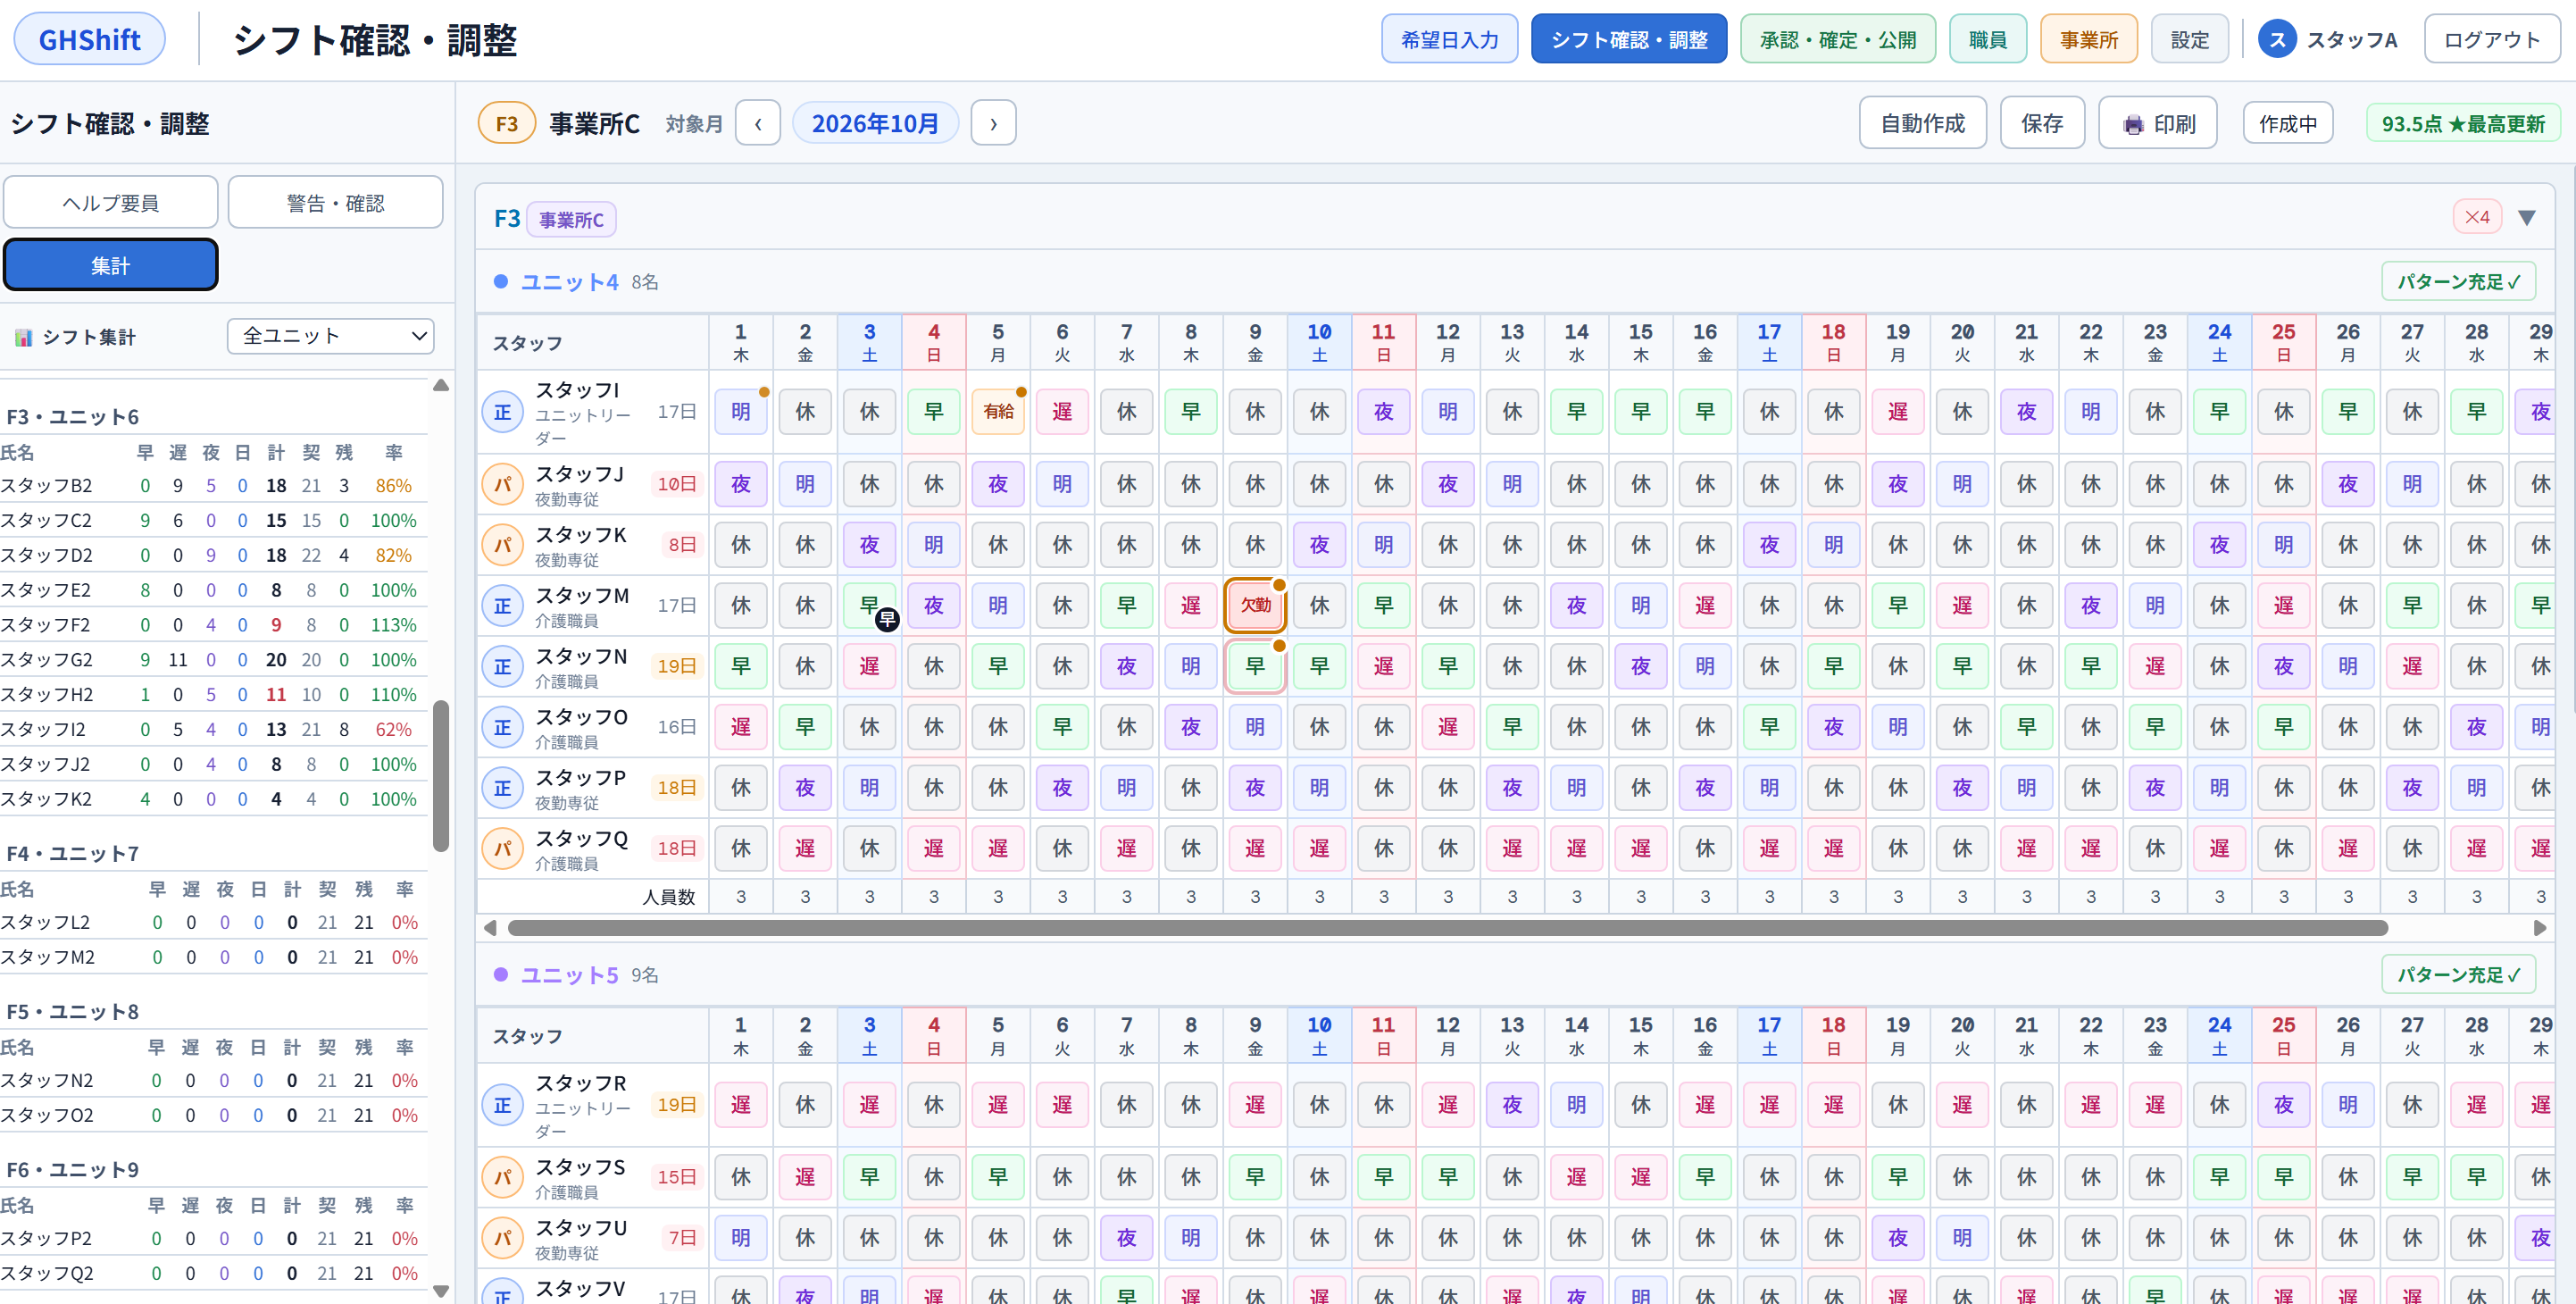Viewport: 2576px width, 1304px height.
Task: Click the 正 badge for スタッフM
Action: coord(503,606)
